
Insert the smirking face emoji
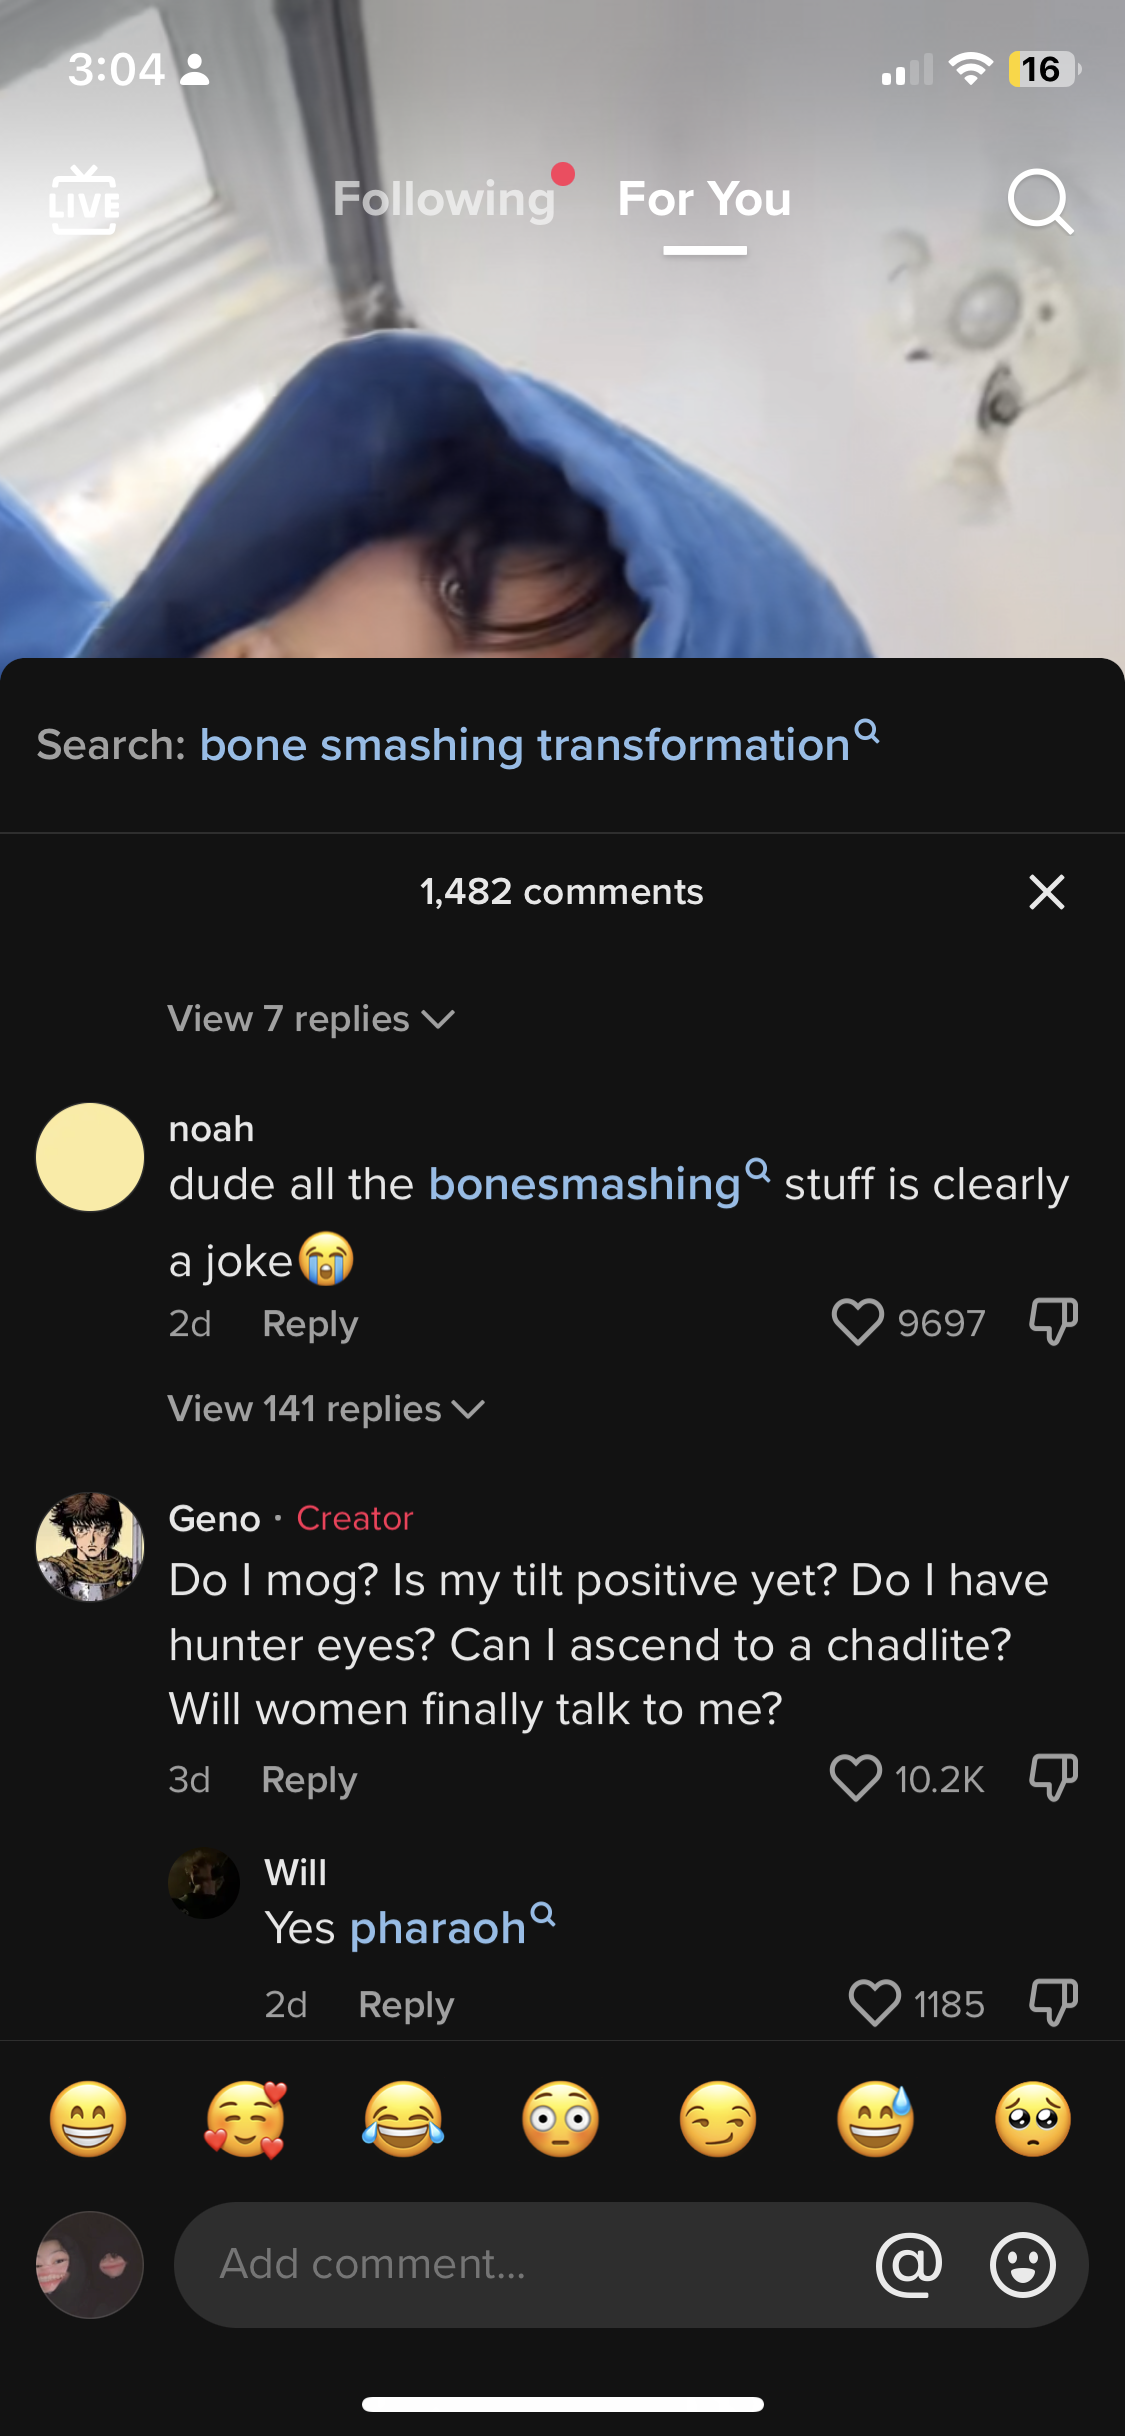(717, 2119)
